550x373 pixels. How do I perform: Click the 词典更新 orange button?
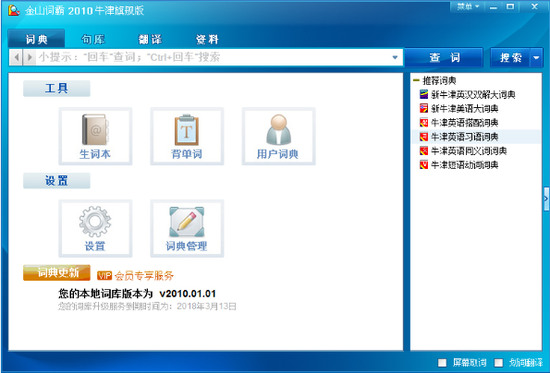click(57, 273)
